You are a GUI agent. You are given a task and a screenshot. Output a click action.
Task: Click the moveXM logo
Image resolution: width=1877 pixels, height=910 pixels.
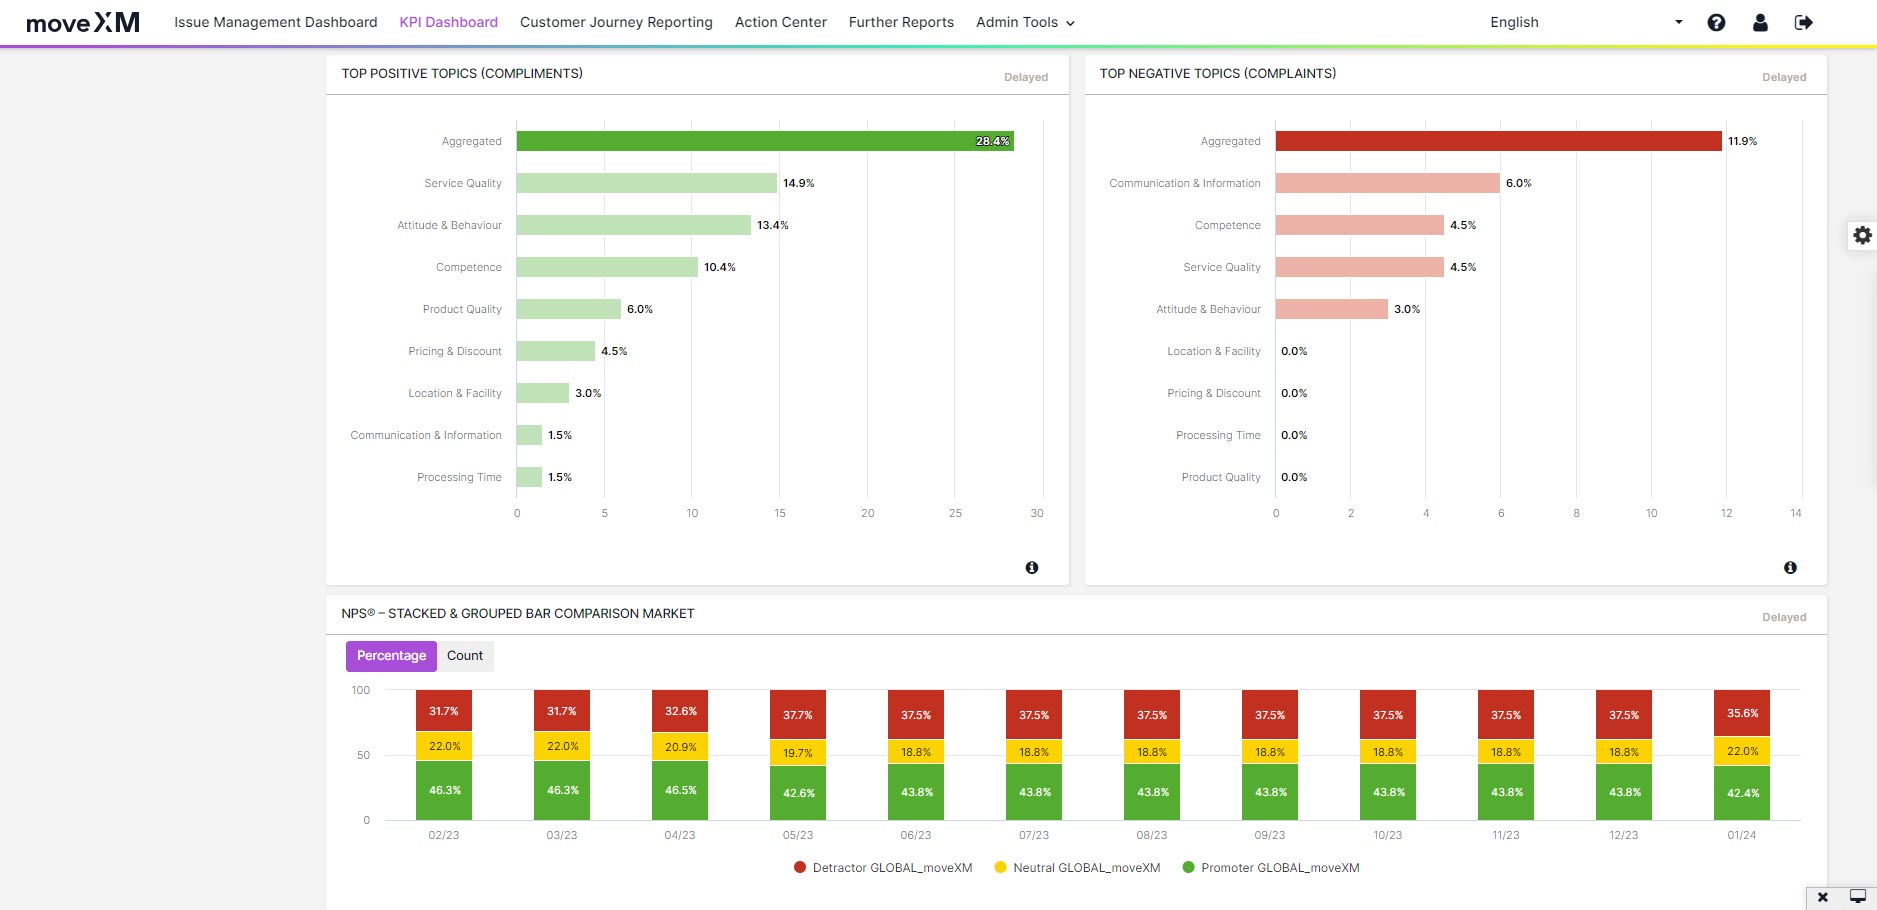tap(83, 22)
